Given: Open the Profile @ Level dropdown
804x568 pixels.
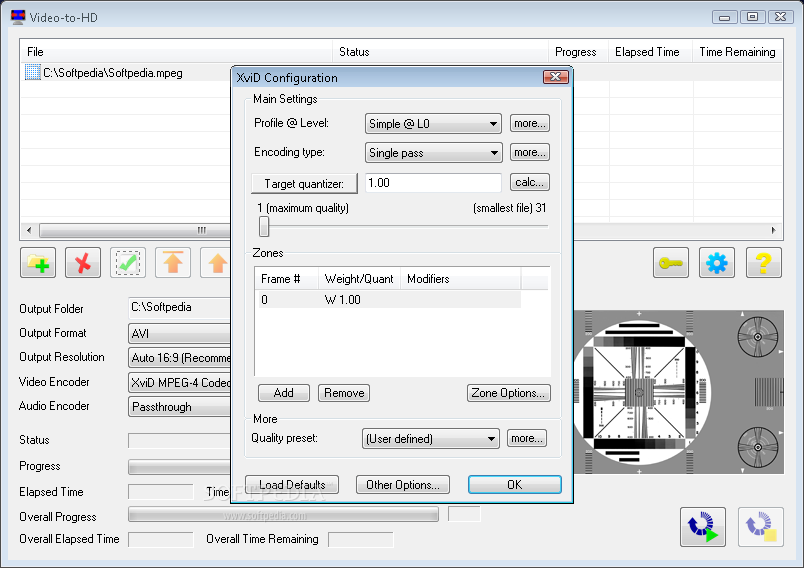Looking at the screenshot, I should (x=433, y=124).
